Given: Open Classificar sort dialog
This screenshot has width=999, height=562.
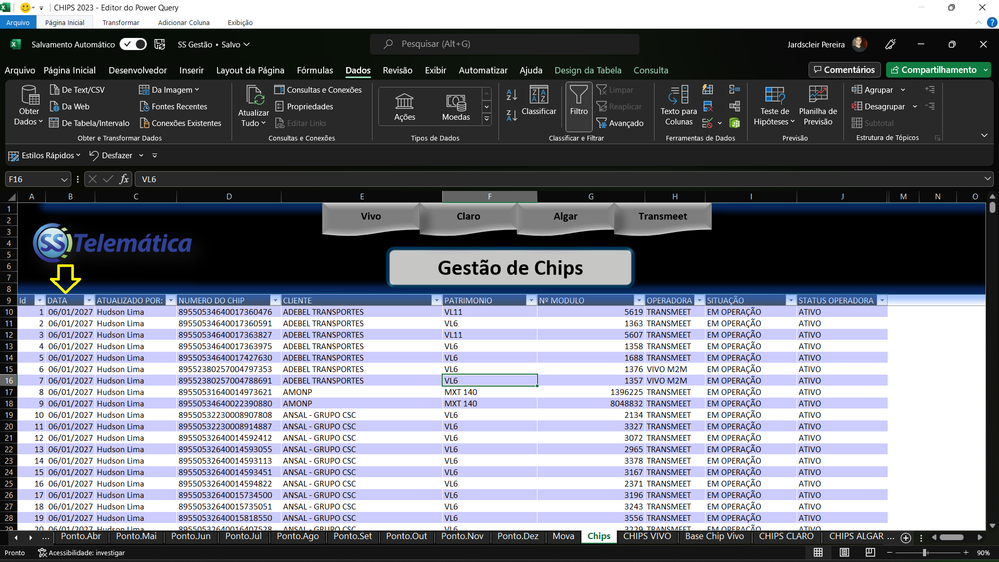Looking at the screenshot, I should coord(538,101).
